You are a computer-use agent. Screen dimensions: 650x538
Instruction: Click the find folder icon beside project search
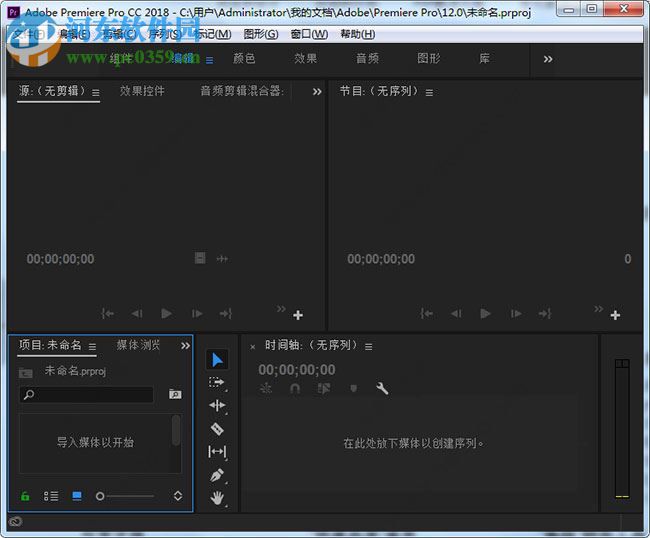point(175,394)
